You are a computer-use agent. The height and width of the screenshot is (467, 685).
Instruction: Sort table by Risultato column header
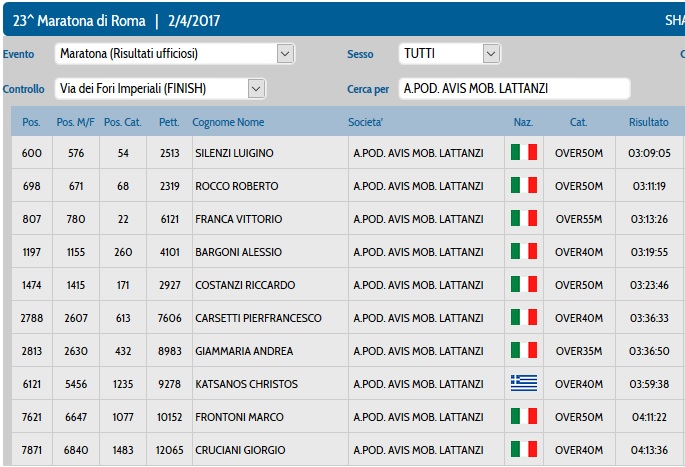coord(648,122)
